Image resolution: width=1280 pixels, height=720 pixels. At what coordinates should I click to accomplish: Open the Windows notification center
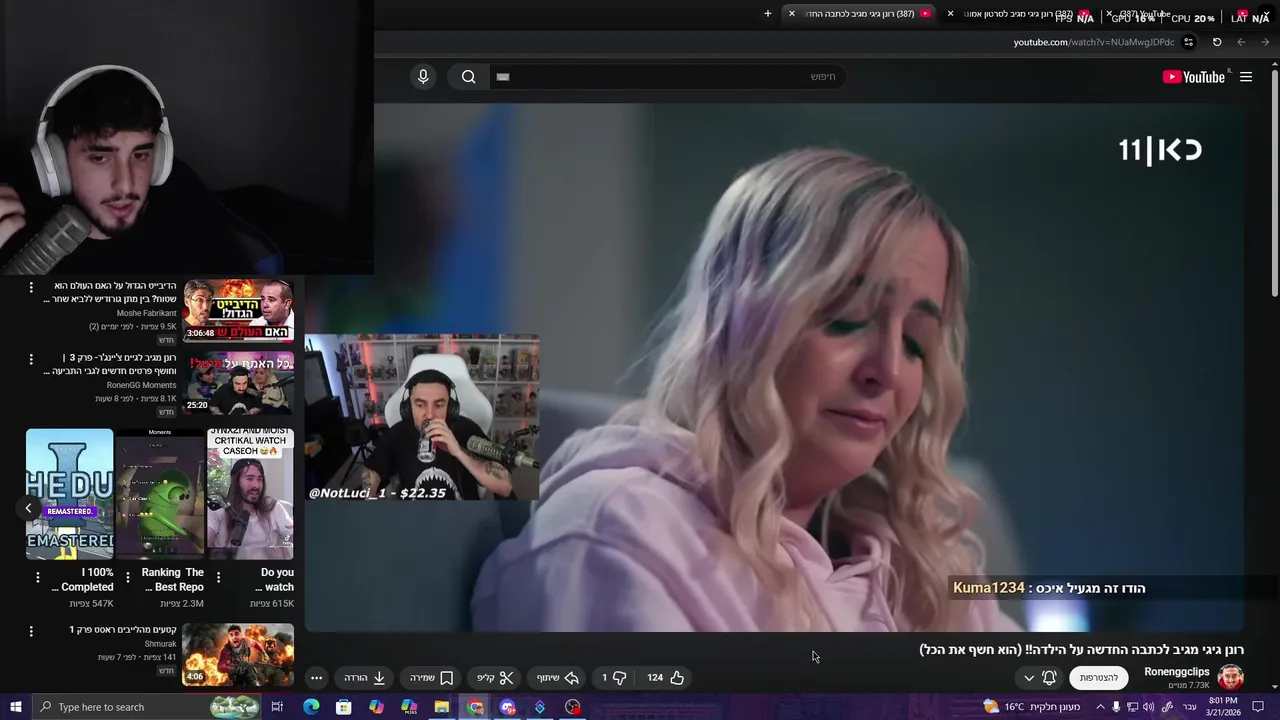[1258, 707]
